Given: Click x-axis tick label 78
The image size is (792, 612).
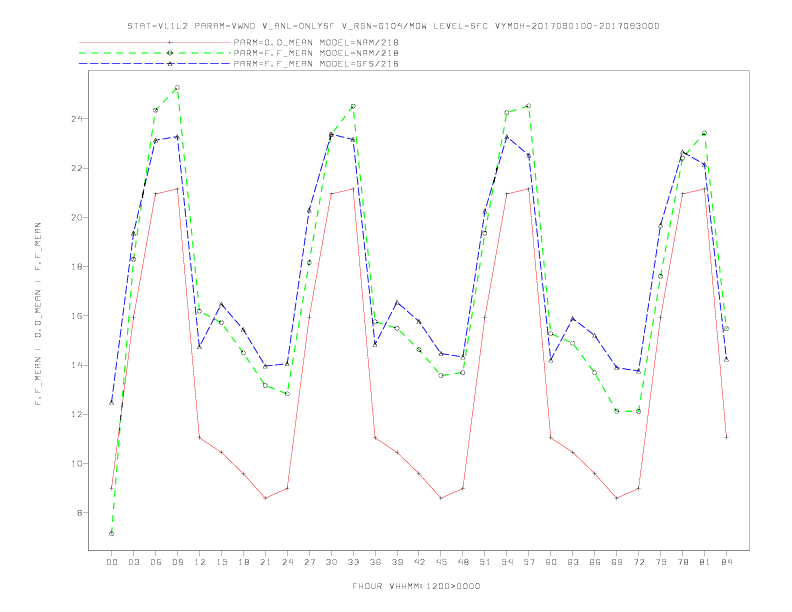Looking at the screenshot, I should (682, 562).
